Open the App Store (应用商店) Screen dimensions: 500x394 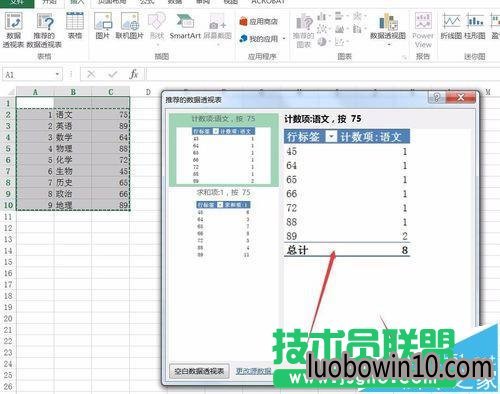click(x=259, y=22)
